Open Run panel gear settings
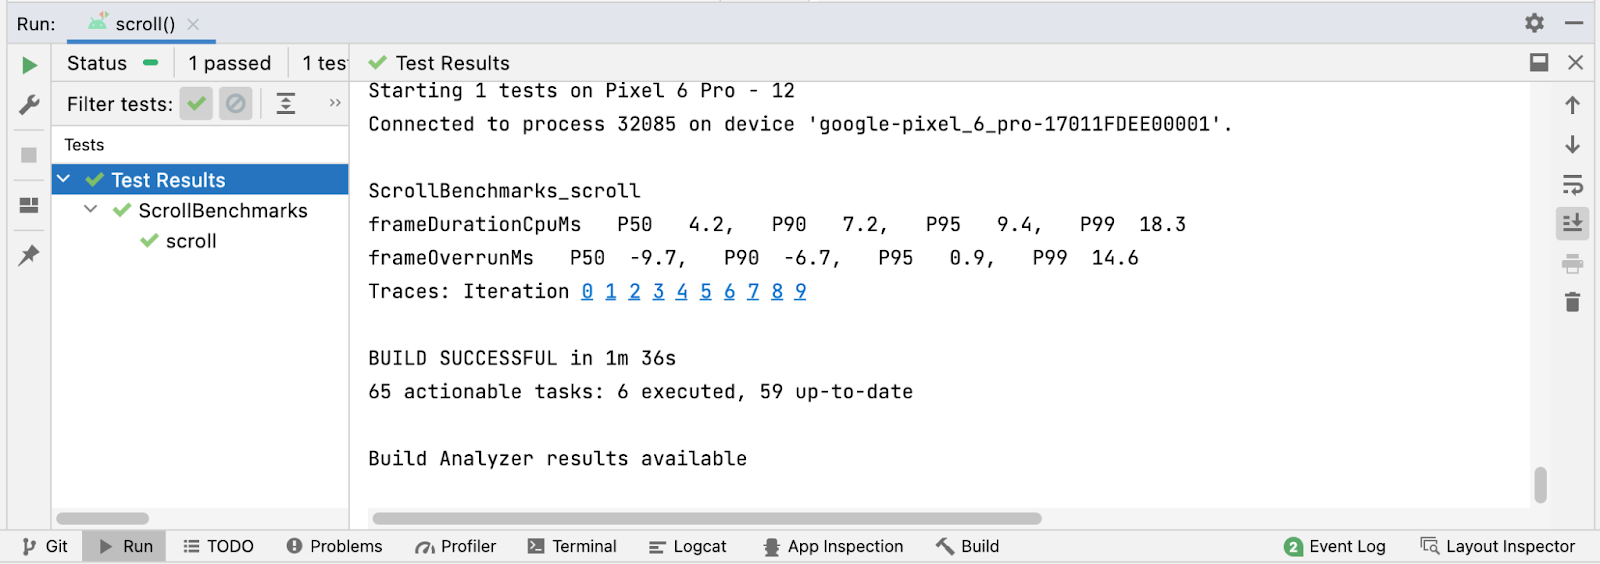The height and width of the screenshot is (564, 1600). point(1534,23)
